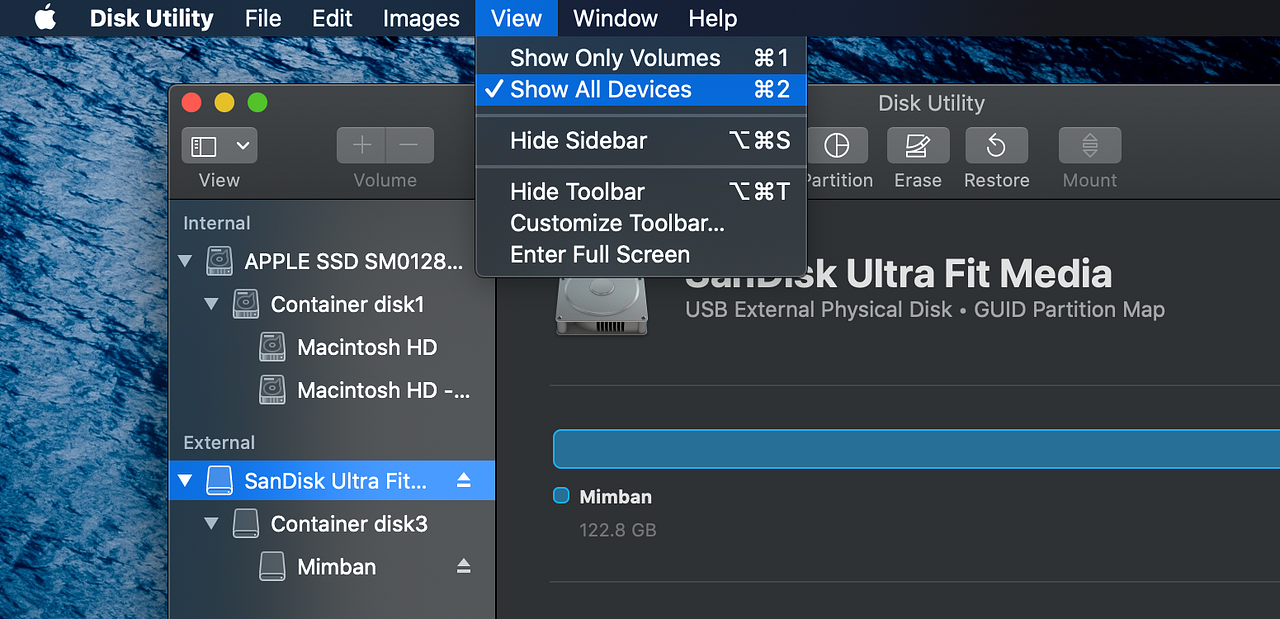Open the Restore tool
The width and height of the screenshot is (1280, 619).
tap(996, 147)
